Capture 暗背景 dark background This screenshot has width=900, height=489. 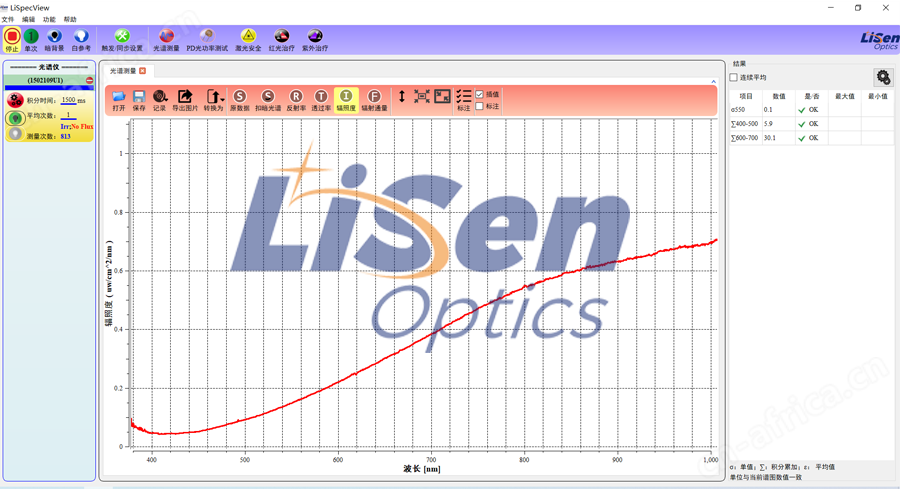coord(55,40)
